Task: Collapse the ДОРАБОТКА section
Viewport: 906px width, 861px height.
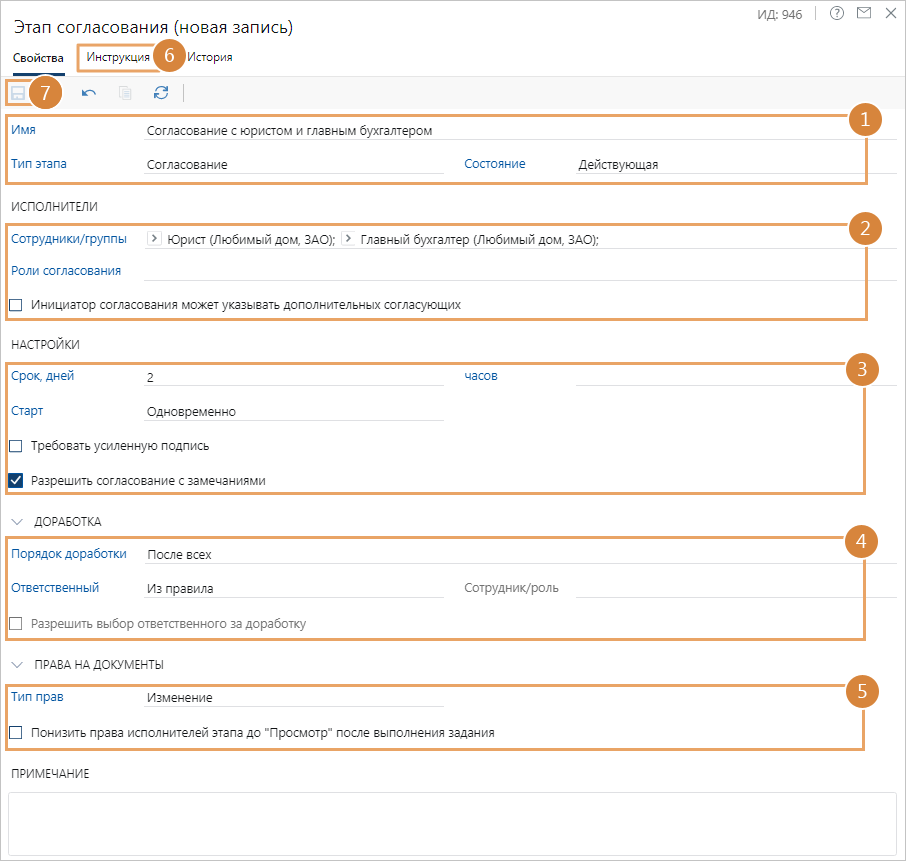Action: tap(18, 522)
